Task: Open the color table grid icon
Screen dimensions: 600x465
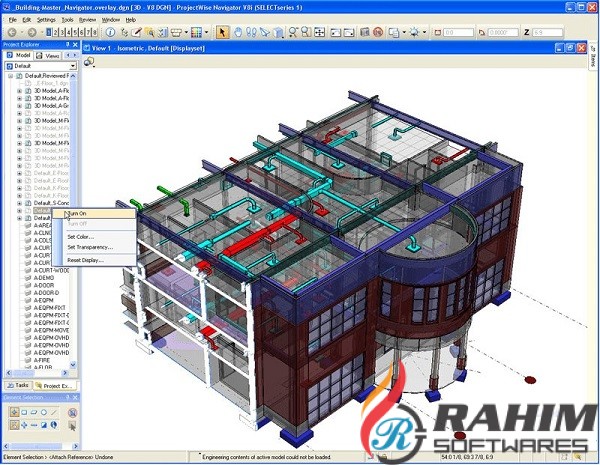Action: [196, 33]
